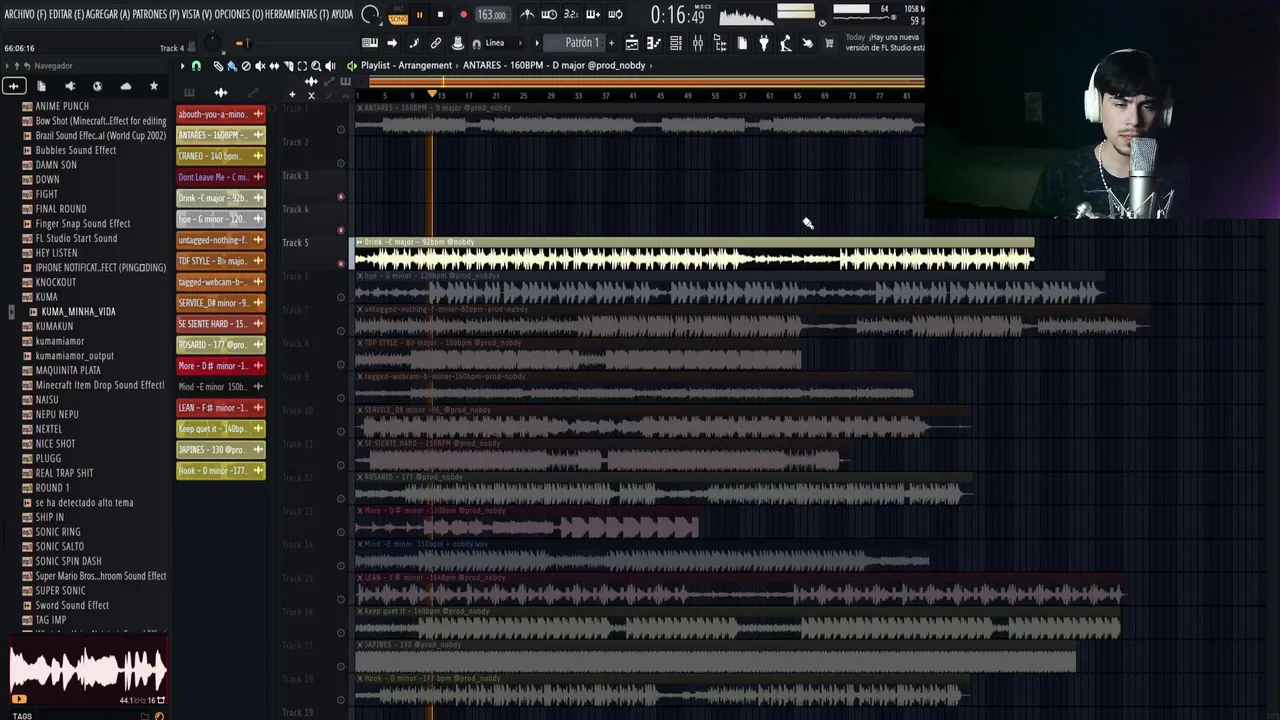Select the Dont Leave Me clip in picker

pos(221,177)
